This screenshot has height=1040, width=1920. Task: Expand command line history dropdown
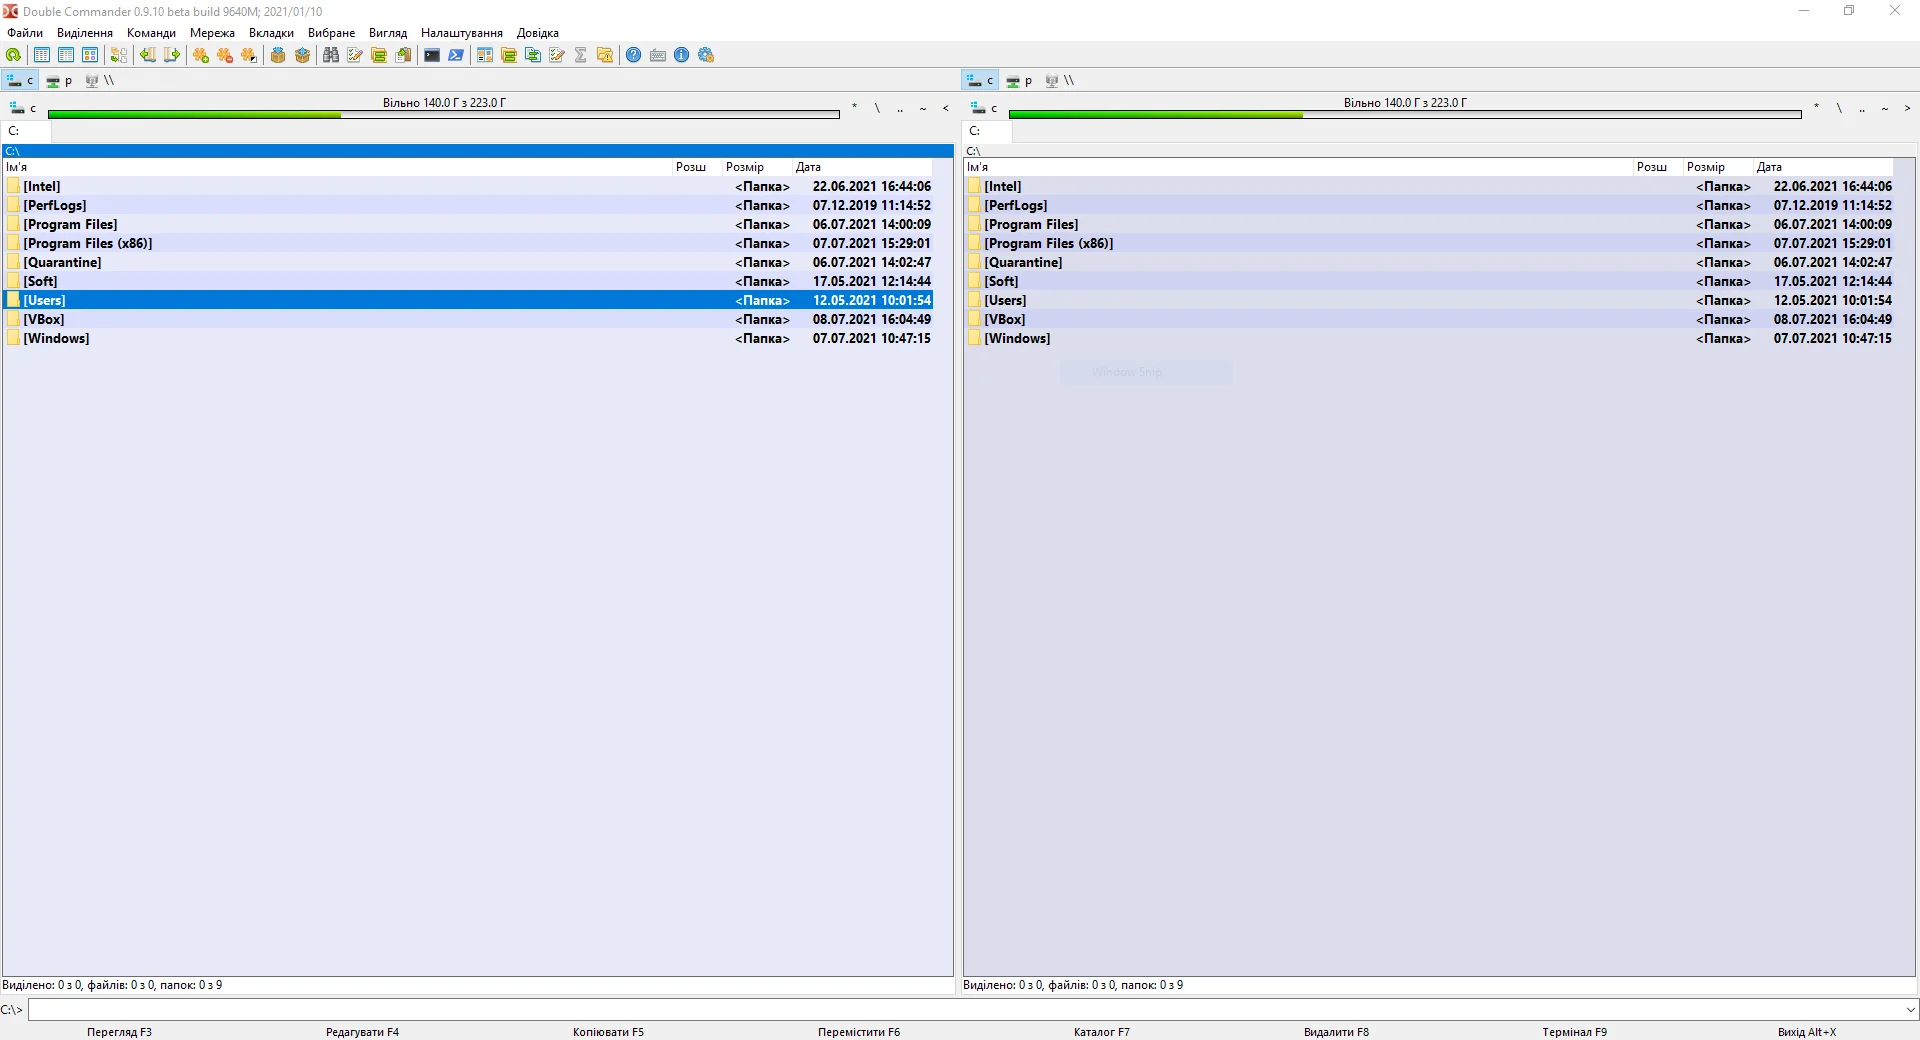1910,1010
